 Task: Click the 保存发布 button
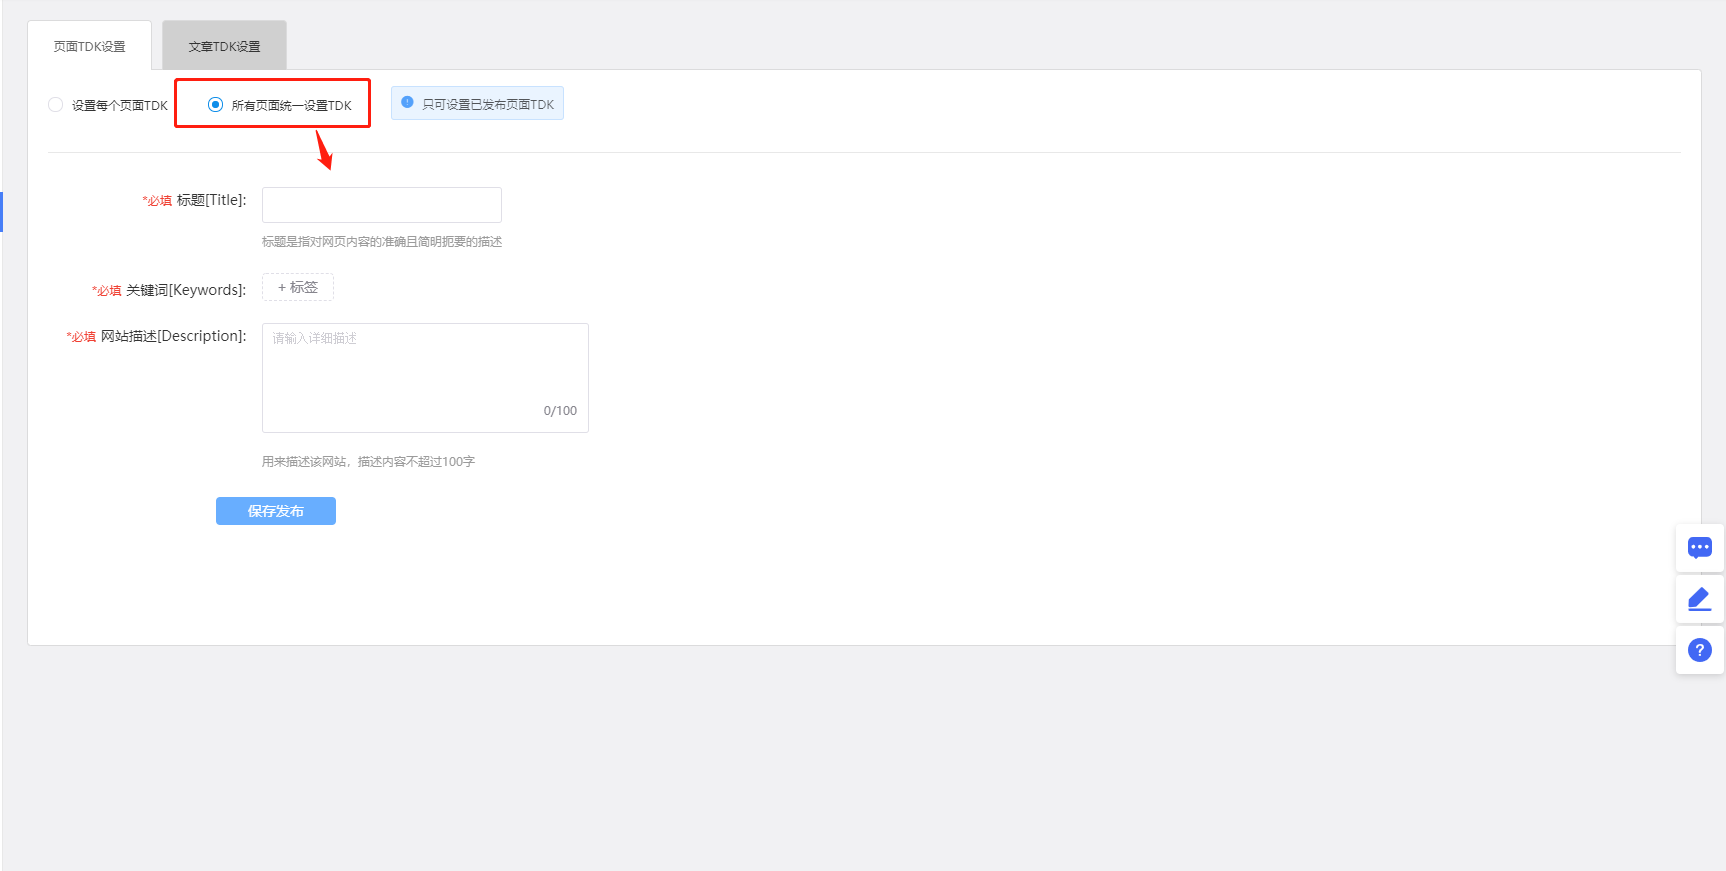[276, 511]
